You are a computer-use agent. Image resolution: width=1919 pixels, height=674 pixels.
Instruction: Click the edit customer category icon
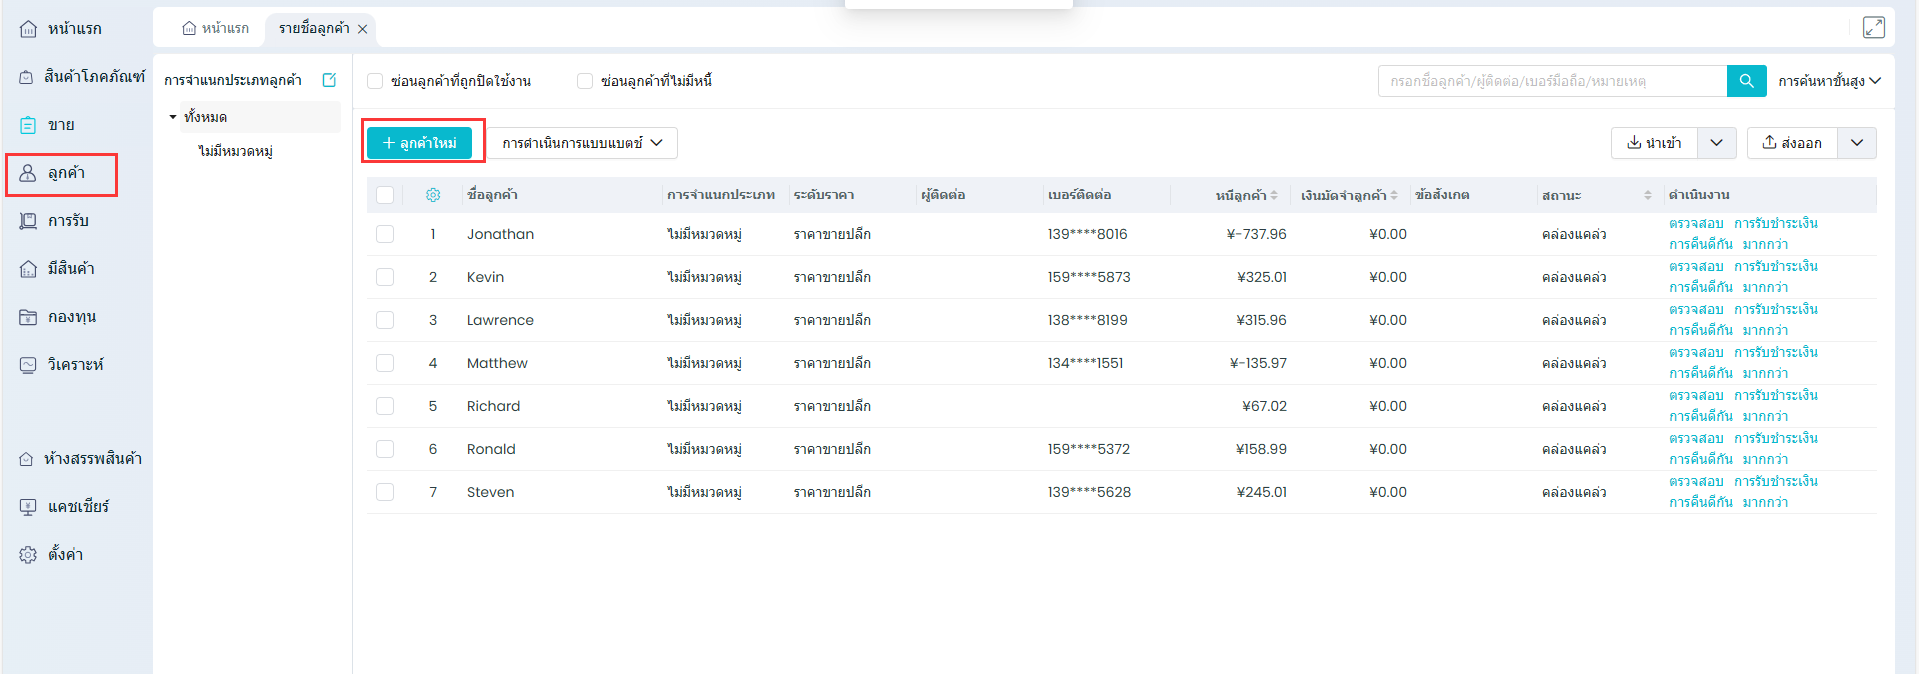coord(329,80)
